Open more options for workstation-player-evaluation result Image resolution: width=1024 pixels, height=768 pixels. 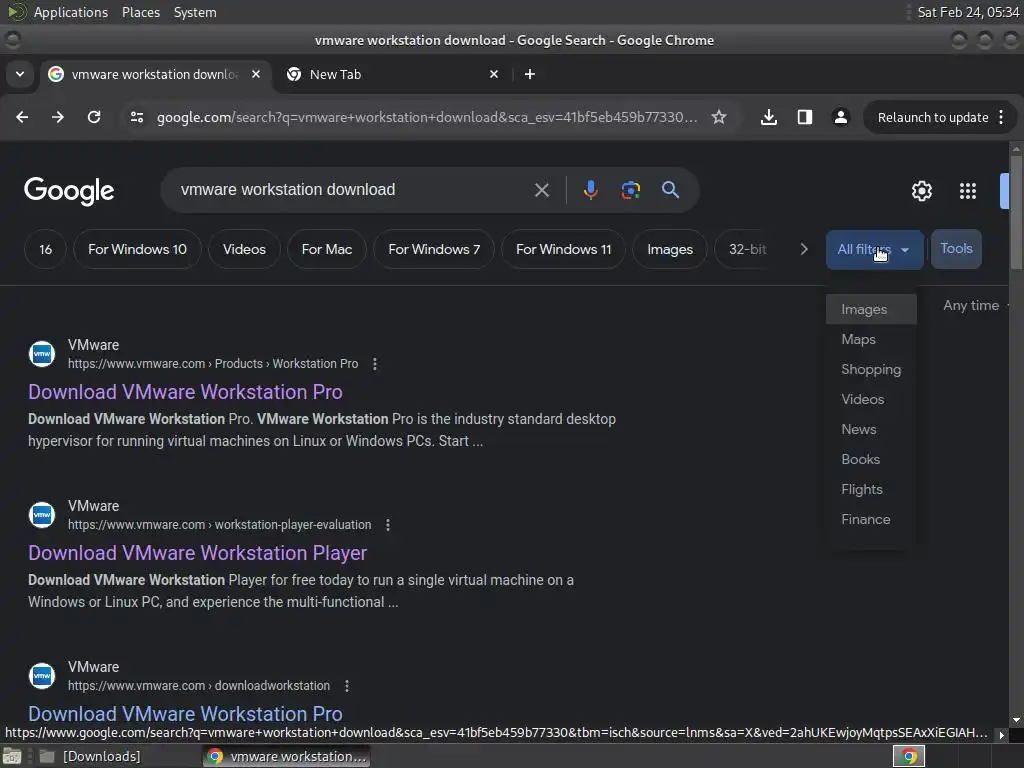[388, 524]
